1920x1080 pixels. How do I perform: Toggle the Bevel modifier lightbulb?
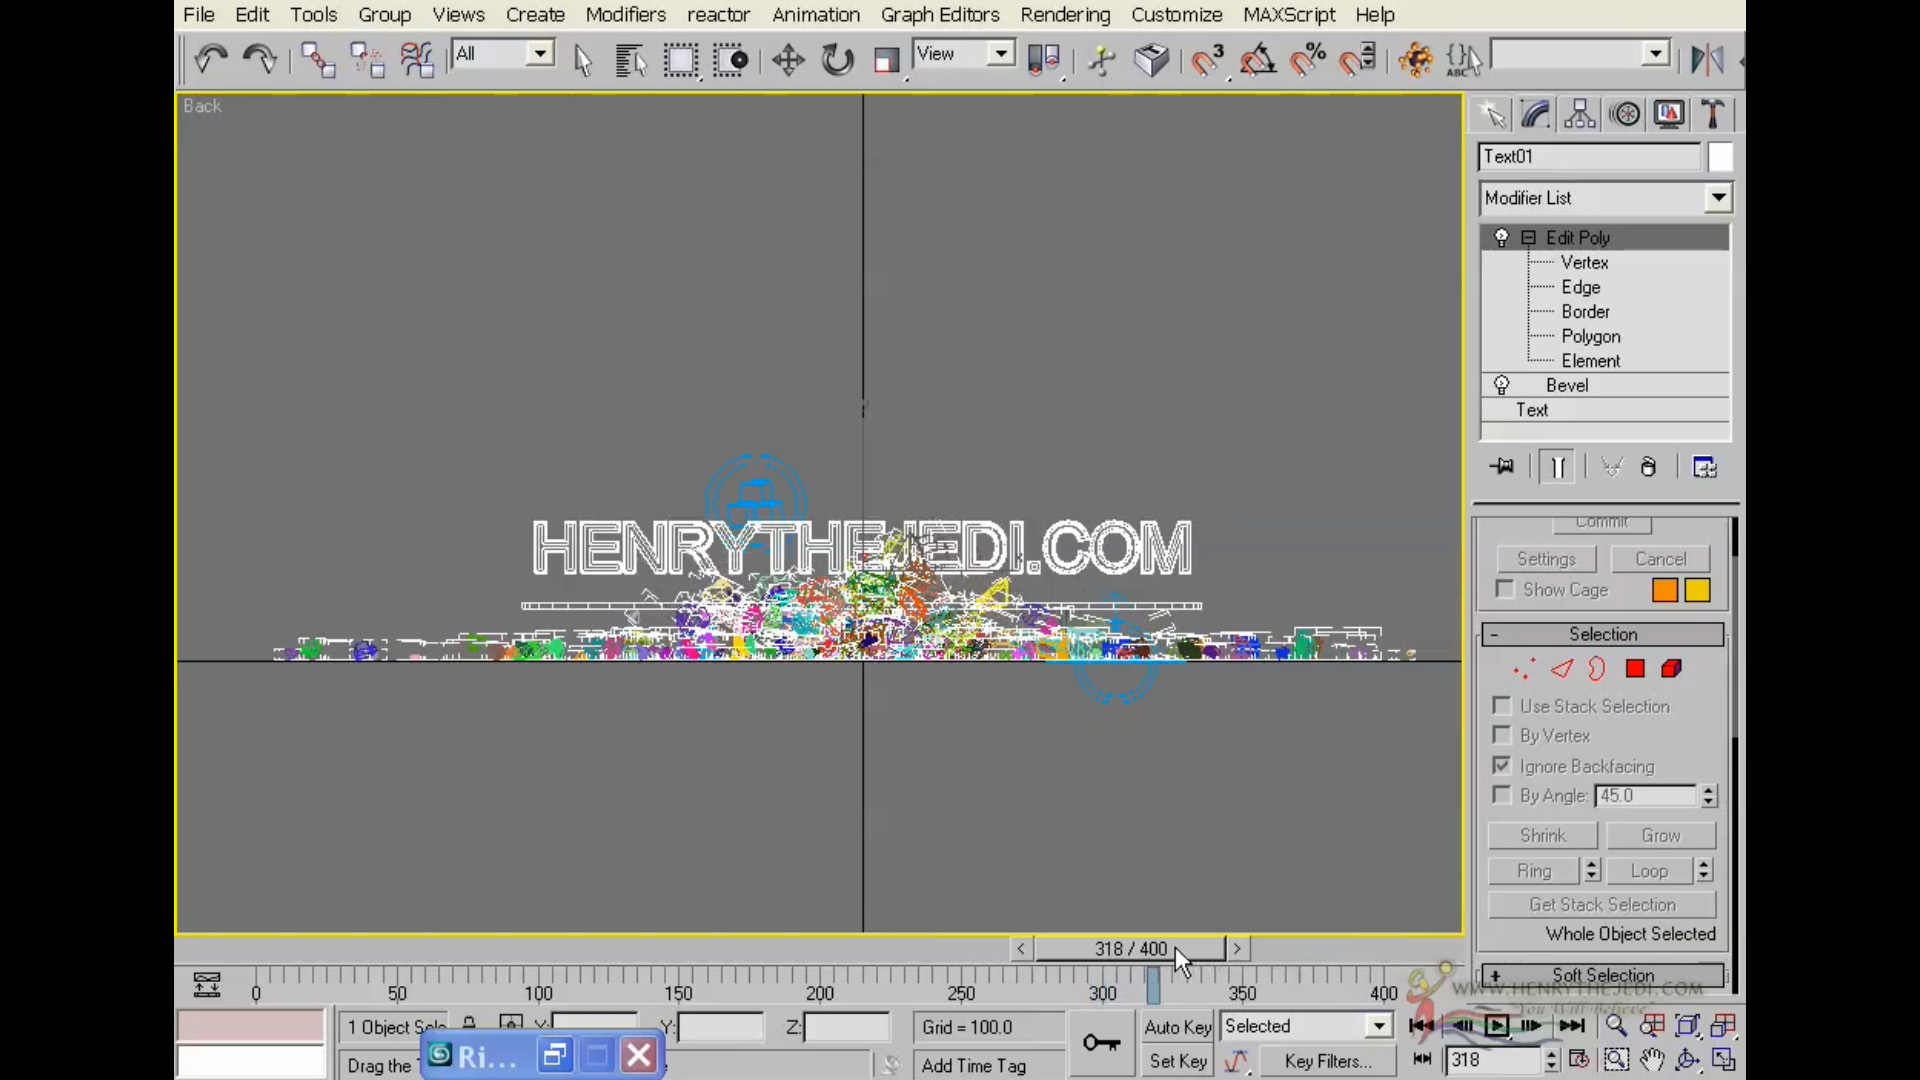(1501, 385)
